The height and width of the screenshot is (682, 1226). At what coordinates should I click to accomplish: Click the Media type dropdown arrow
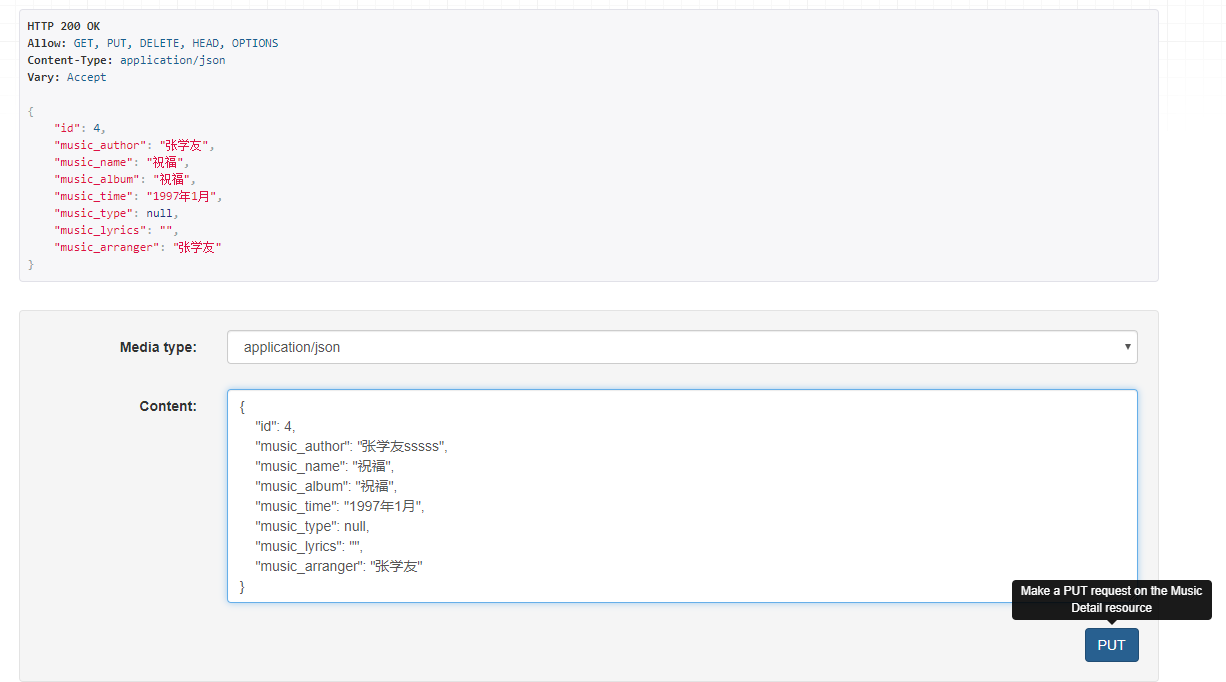point(1128,347)
